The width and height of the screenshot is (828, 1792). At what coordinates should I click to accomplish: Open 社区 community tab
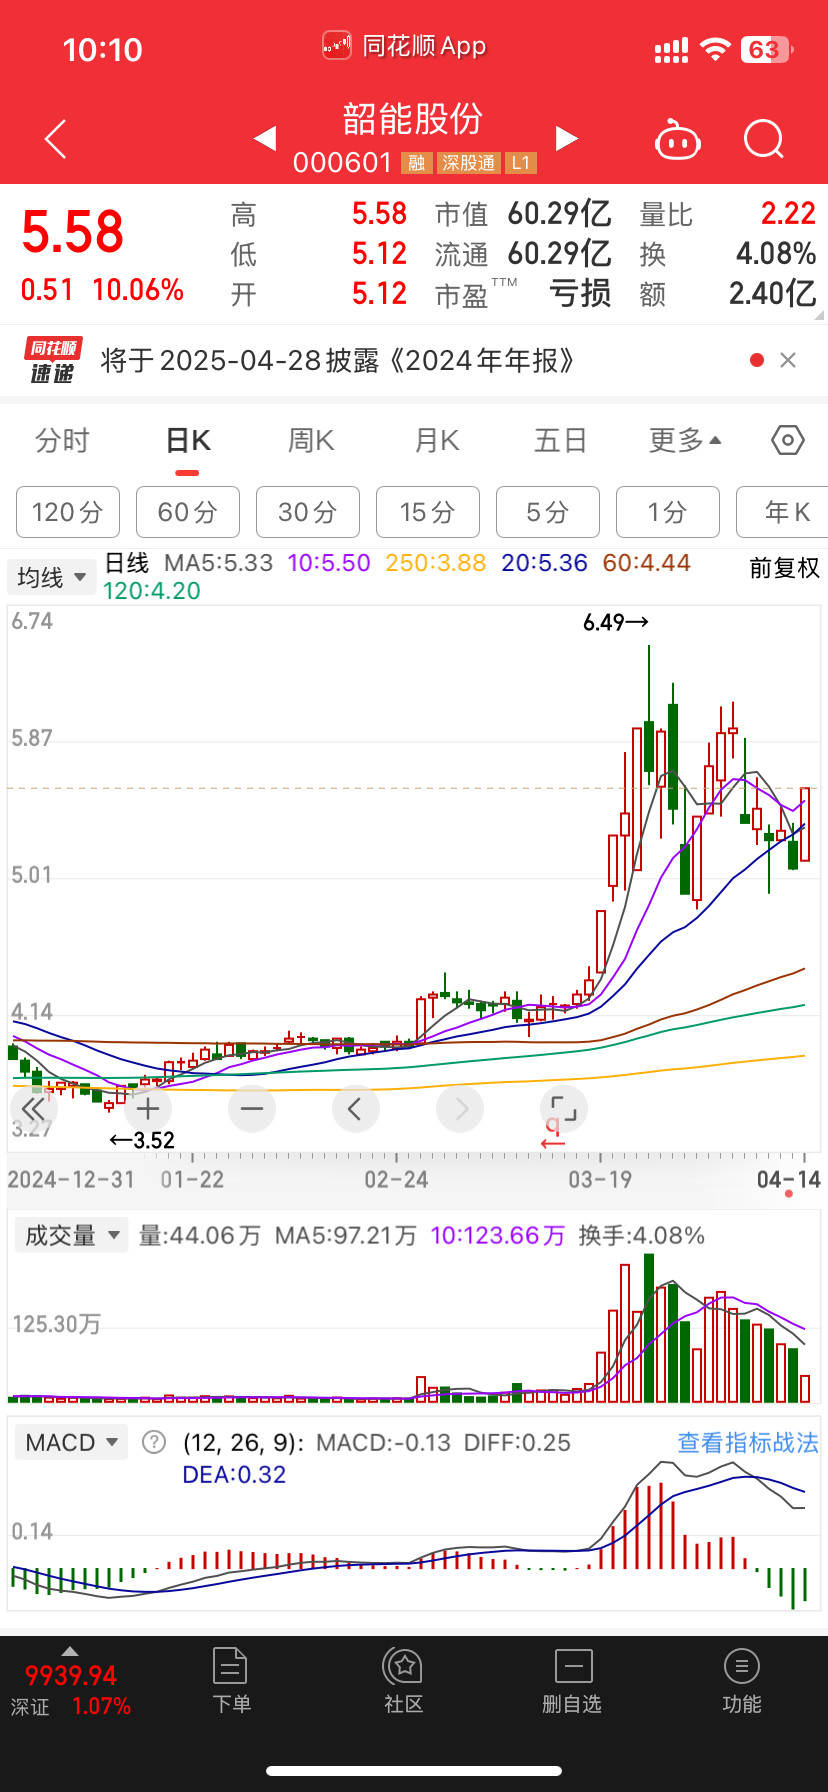tap(404, 1682)
